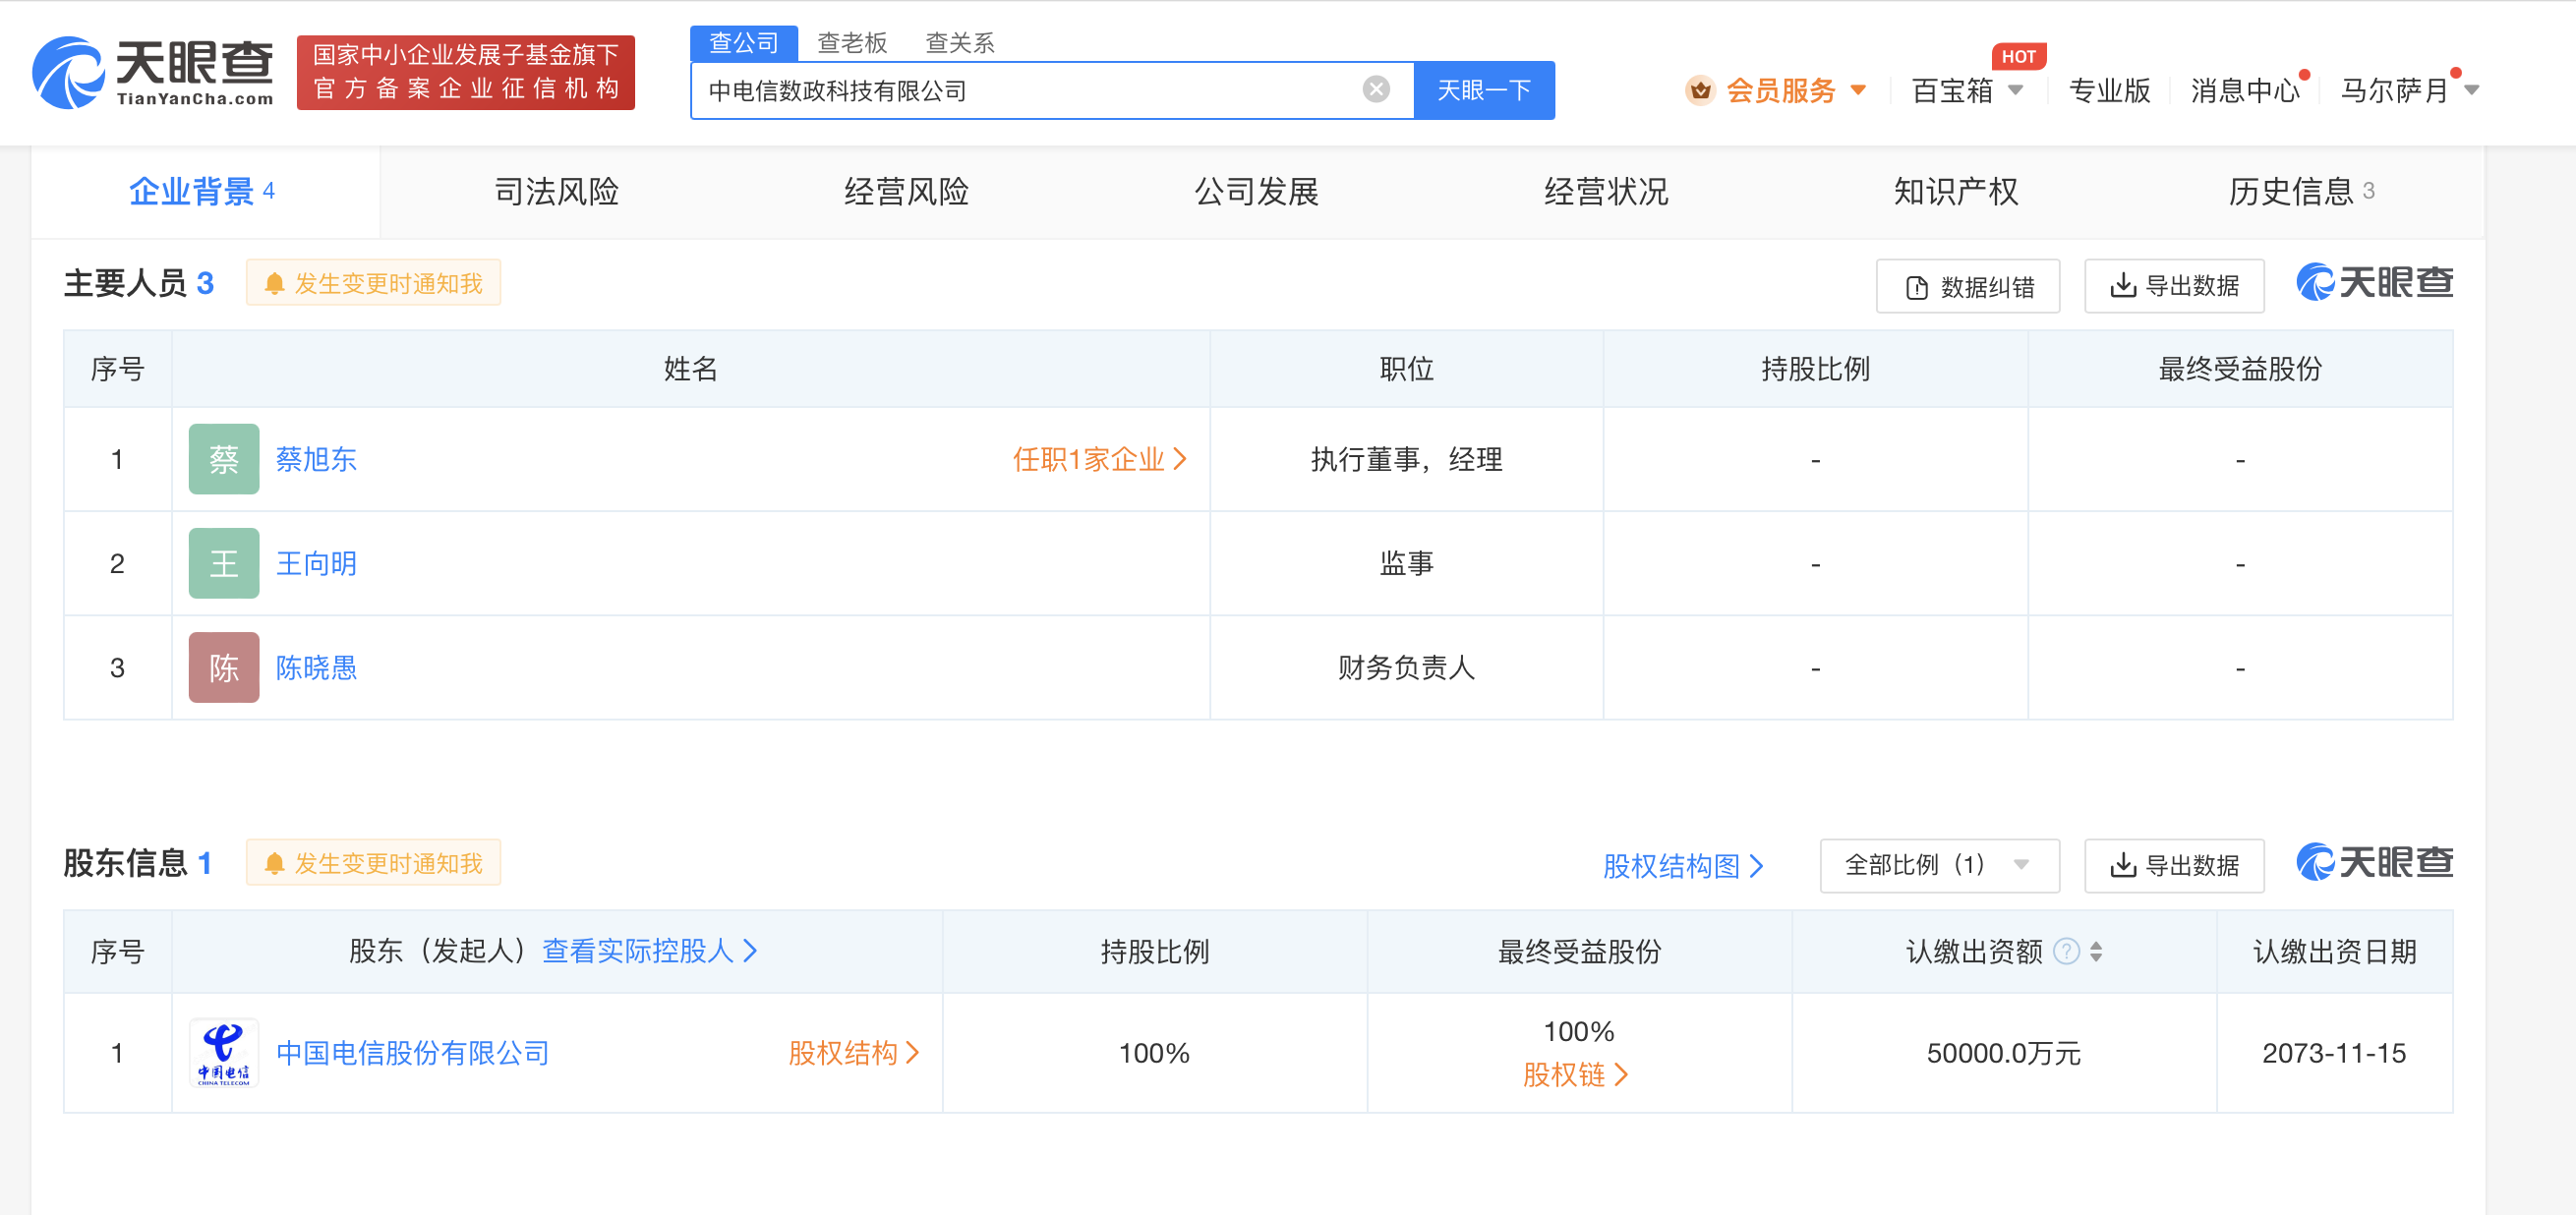Click the crown icon beside 会员服务
Image resolution: width=2576 pixels, height=1215 pixels.
(1700, 91)
